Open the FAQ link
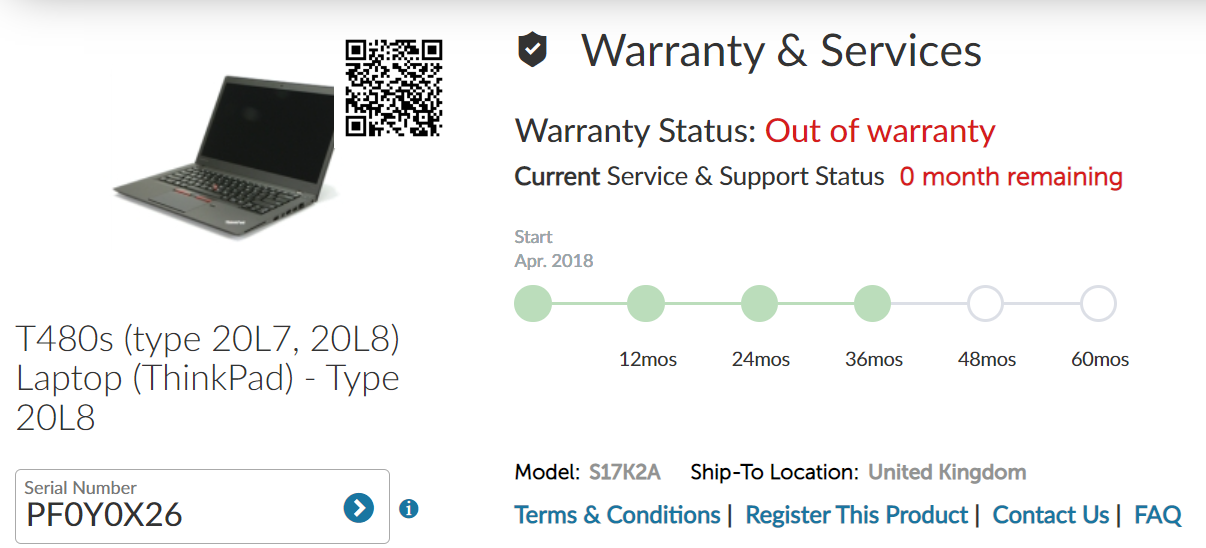The width and height of the screenshot is (1206, 548). pyautogui.click(x=1158, y=515)
